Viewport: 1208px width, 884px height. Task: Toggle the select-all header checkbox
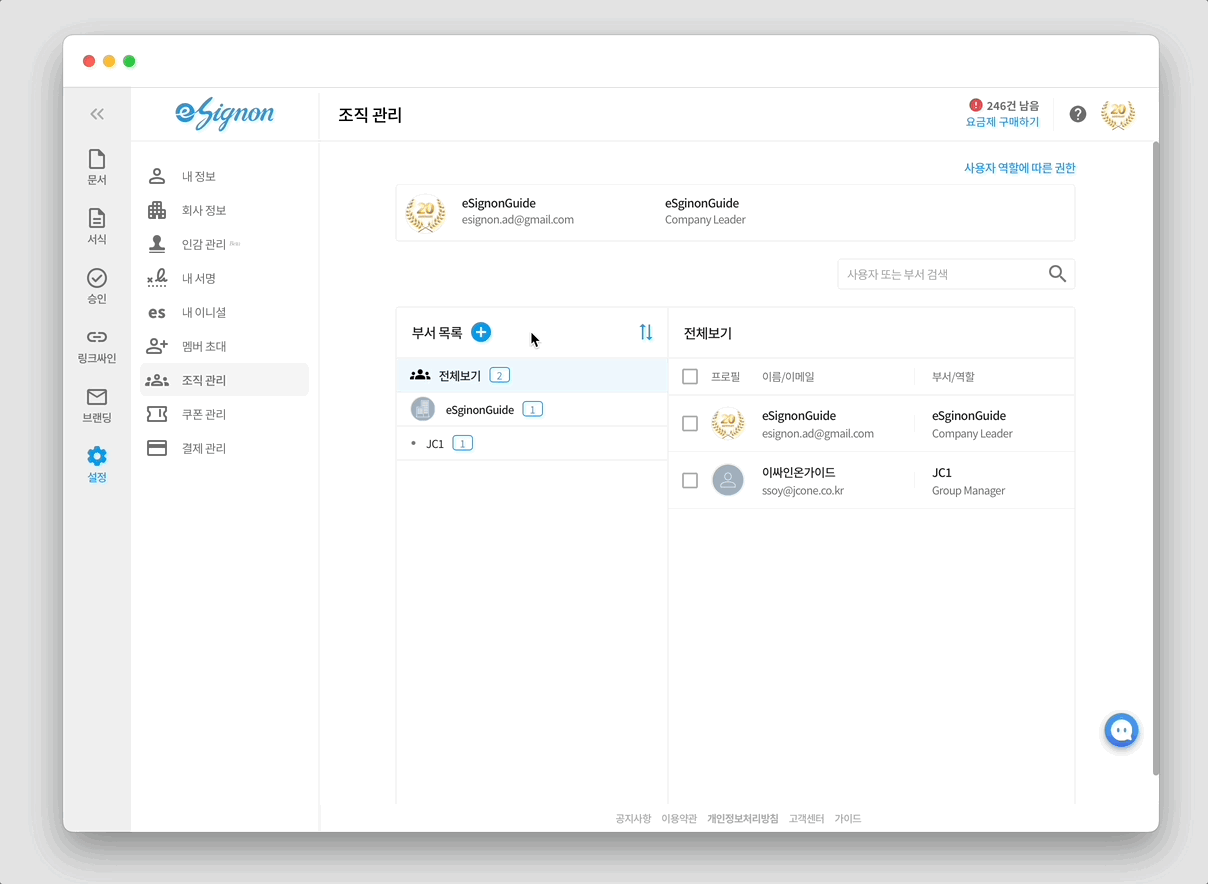[690, 377]
